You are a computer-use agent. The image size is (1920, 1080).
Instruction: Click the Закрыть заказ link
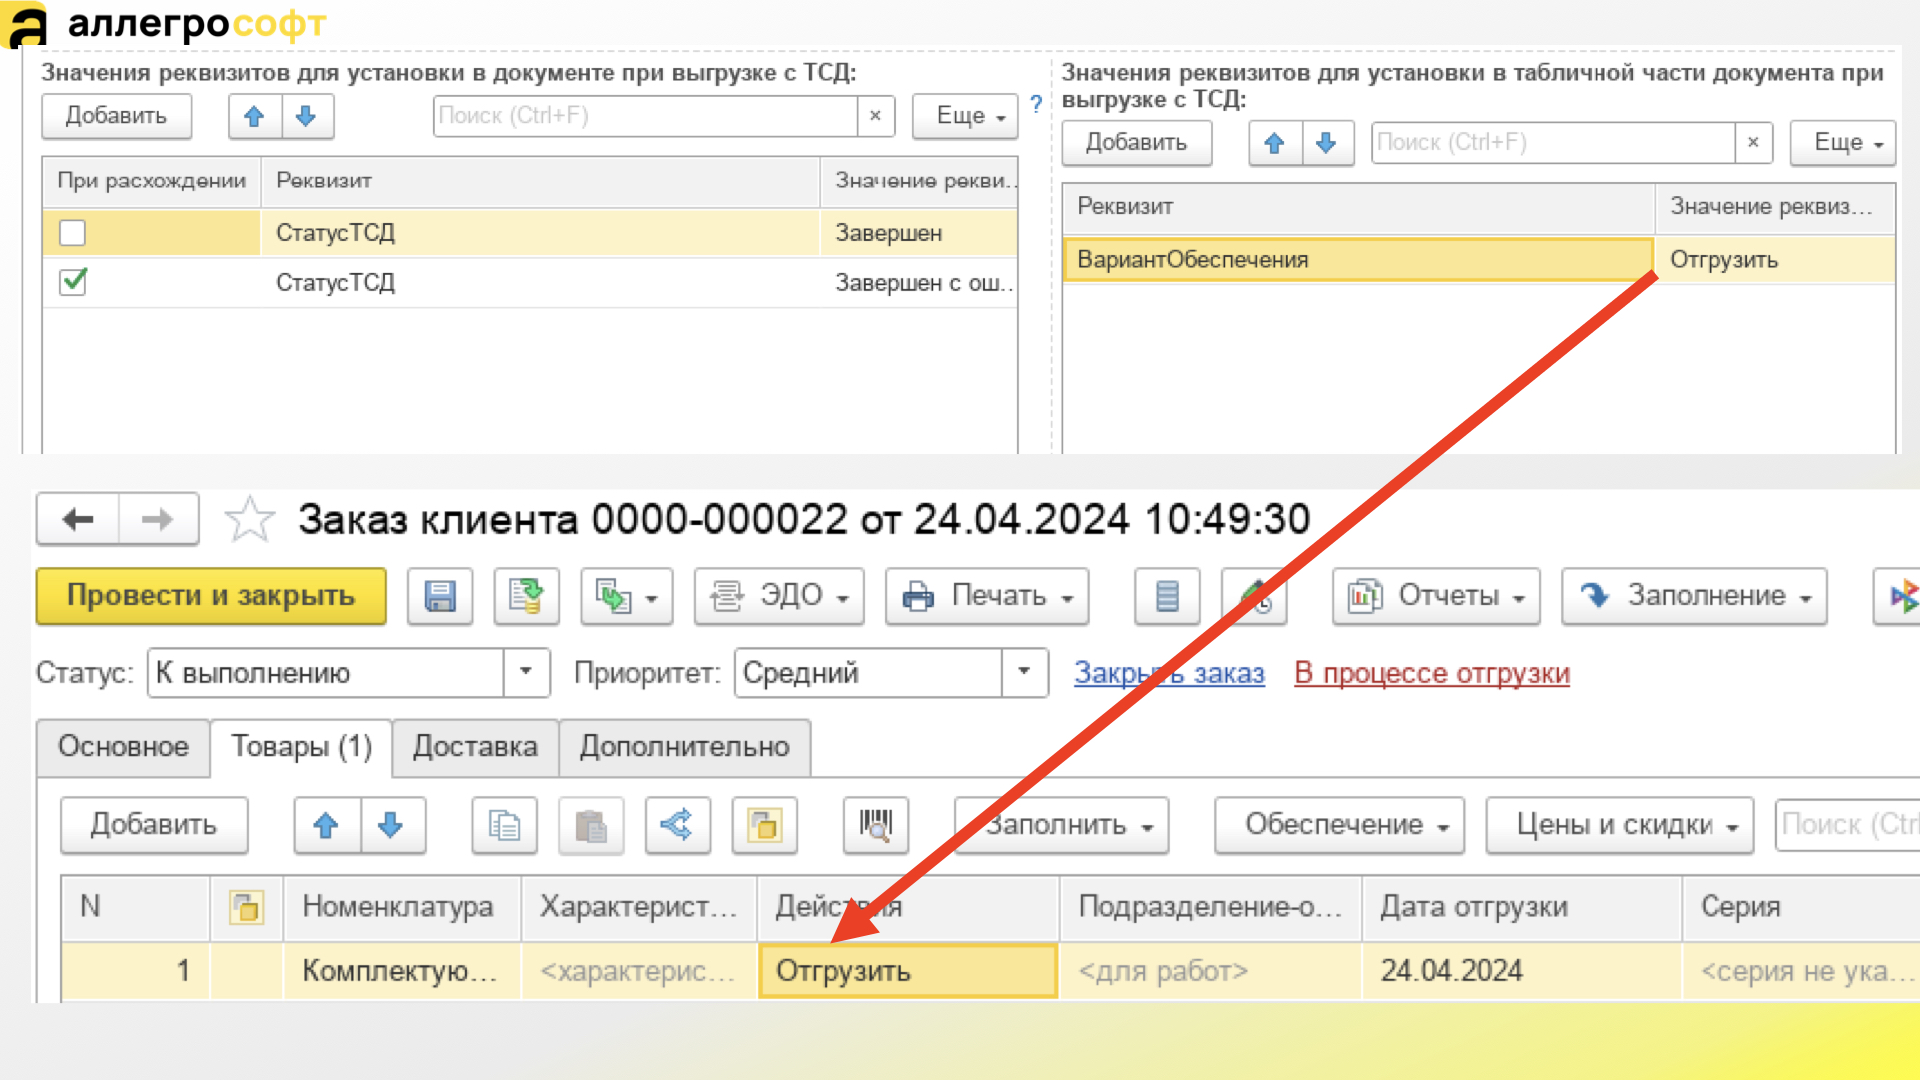[x=1169, y=673]
